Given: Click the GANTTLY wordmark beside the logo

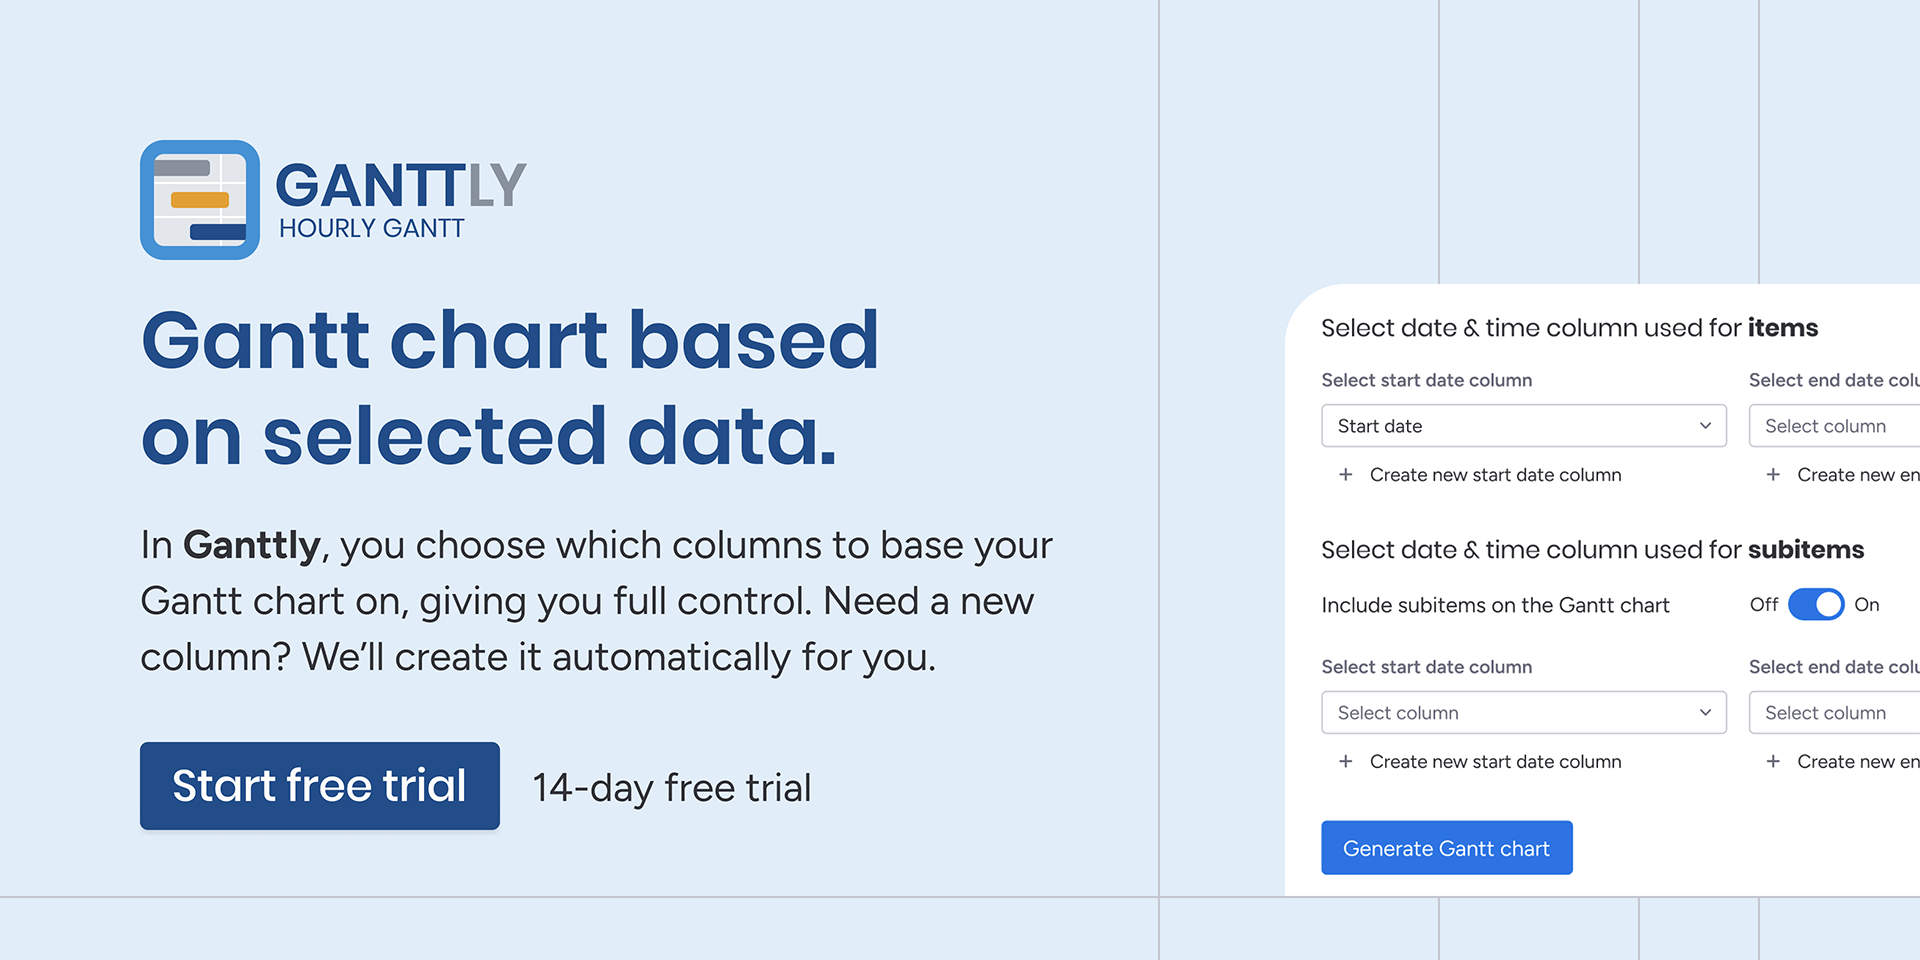Looking at the screenshot, I should [x=400, y=187].
